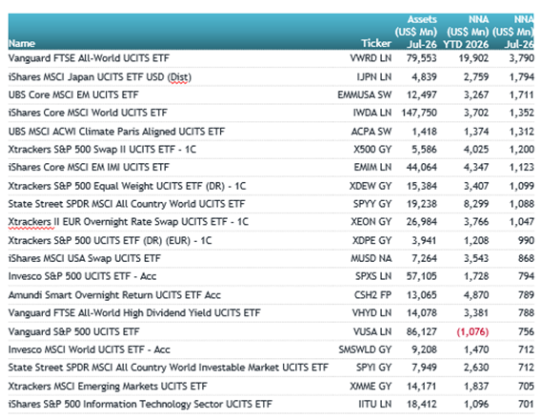The height and width of the screenshot is (416, 540).
Task: Click the MUSD NA ticker cell
Action: point(371,258)
